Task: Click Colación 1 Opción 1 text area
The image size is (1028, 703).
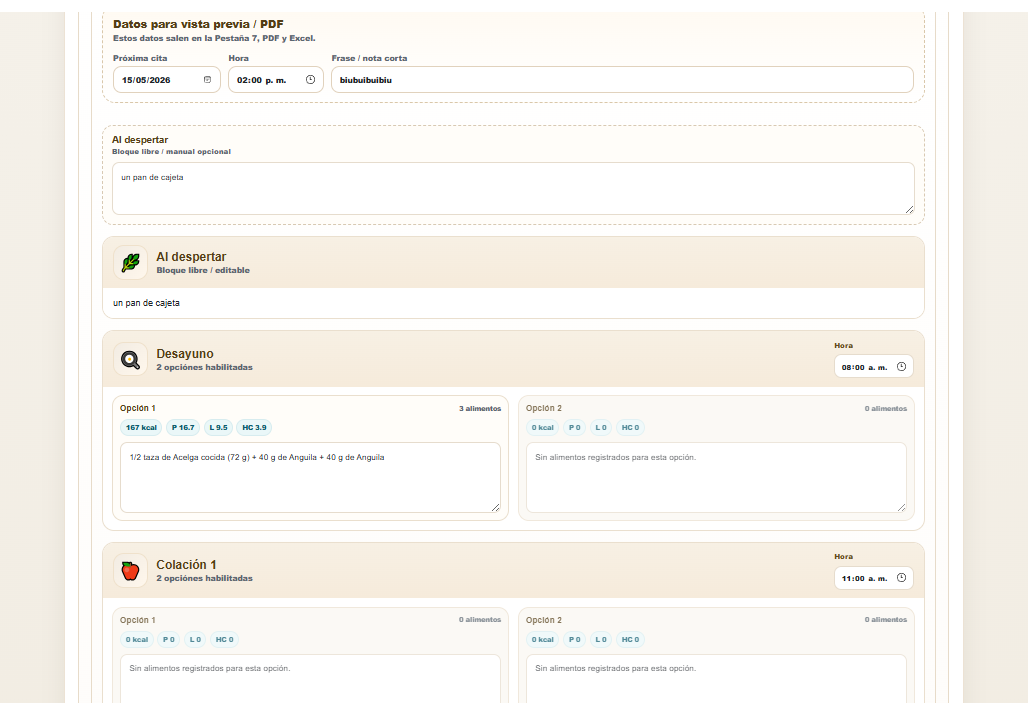Action: click(x=310, y=679)
